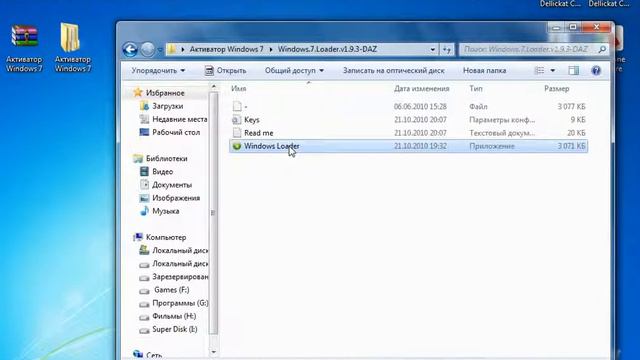Open help with the question mark icon
This screenshot has width=640, height=360.
[596, 71]
